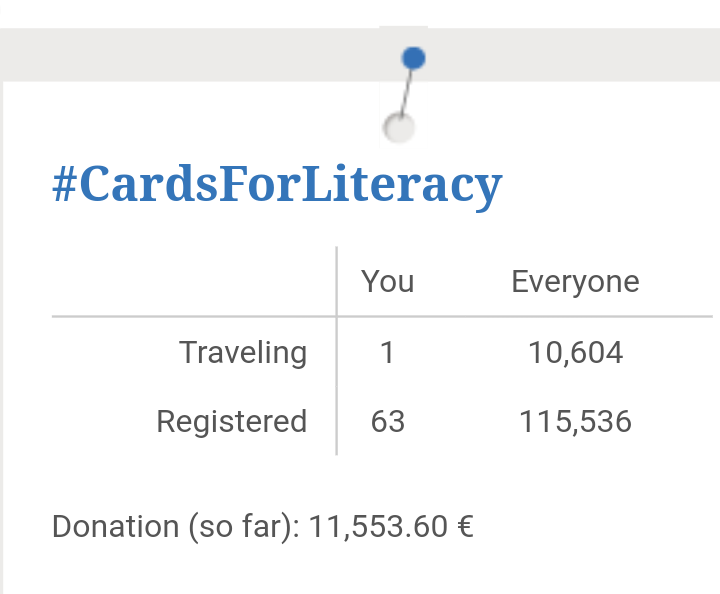This screenshot has height=594, width=720.
Task: Open everyone's registered count 115,536
Action: point(575,422)
